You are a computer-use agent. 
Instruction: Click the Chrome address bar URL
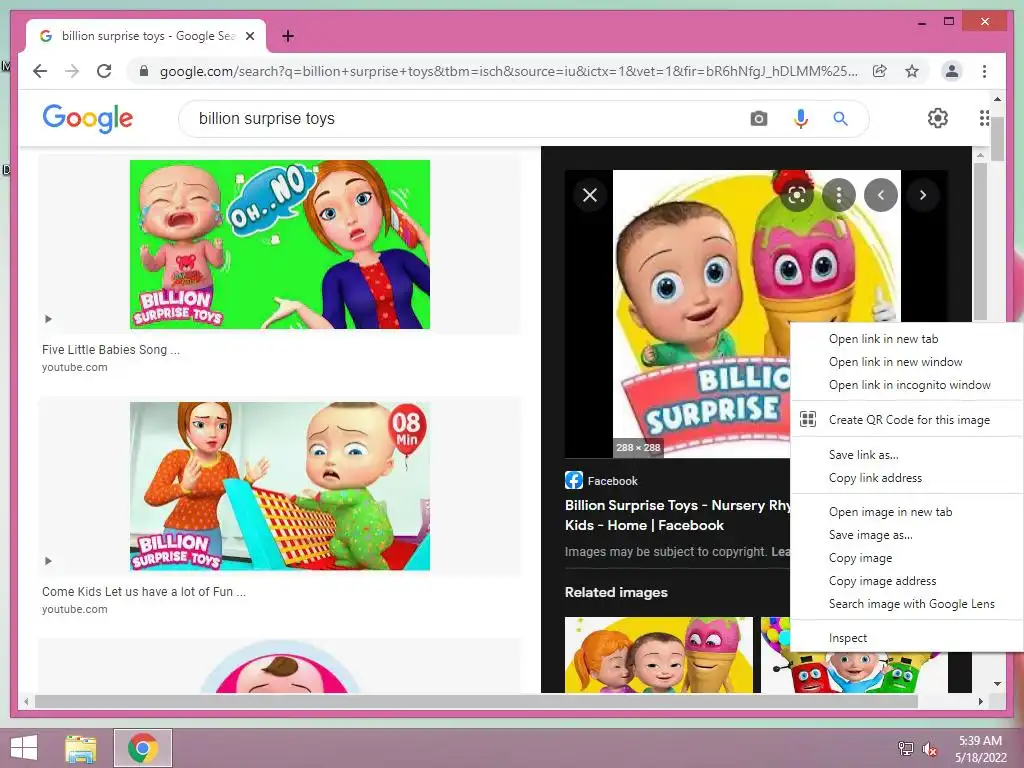[x=509, y=71]
